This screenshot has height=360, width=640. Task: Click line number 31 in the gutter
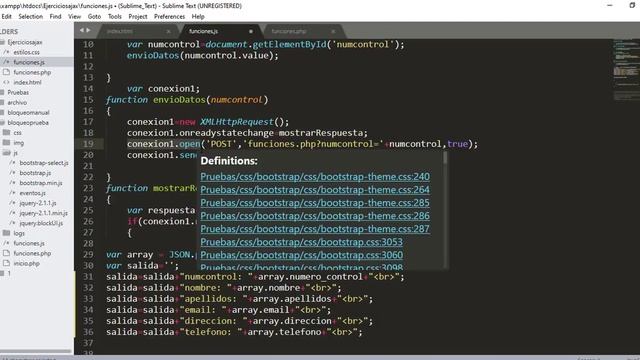click(88, 277)
